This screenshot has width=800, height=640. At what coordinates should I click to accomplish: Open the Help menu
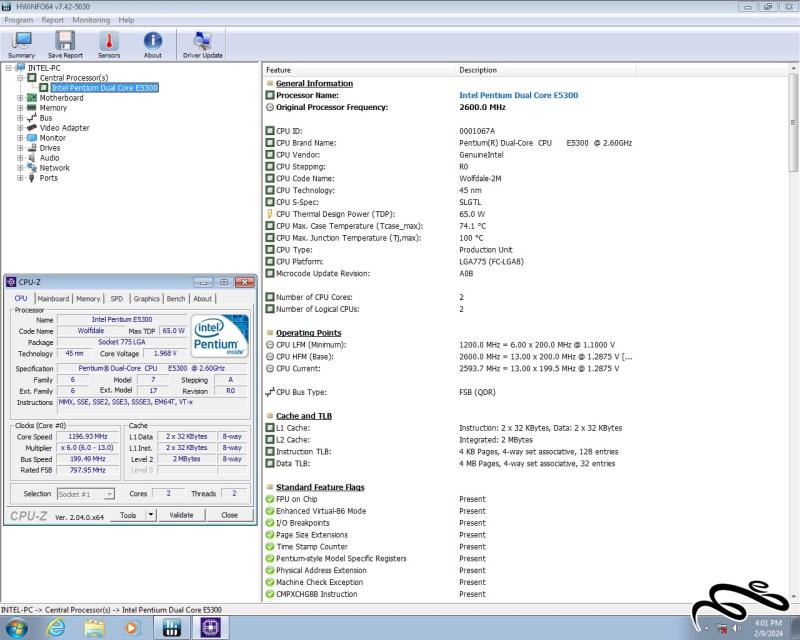[126, 20]
